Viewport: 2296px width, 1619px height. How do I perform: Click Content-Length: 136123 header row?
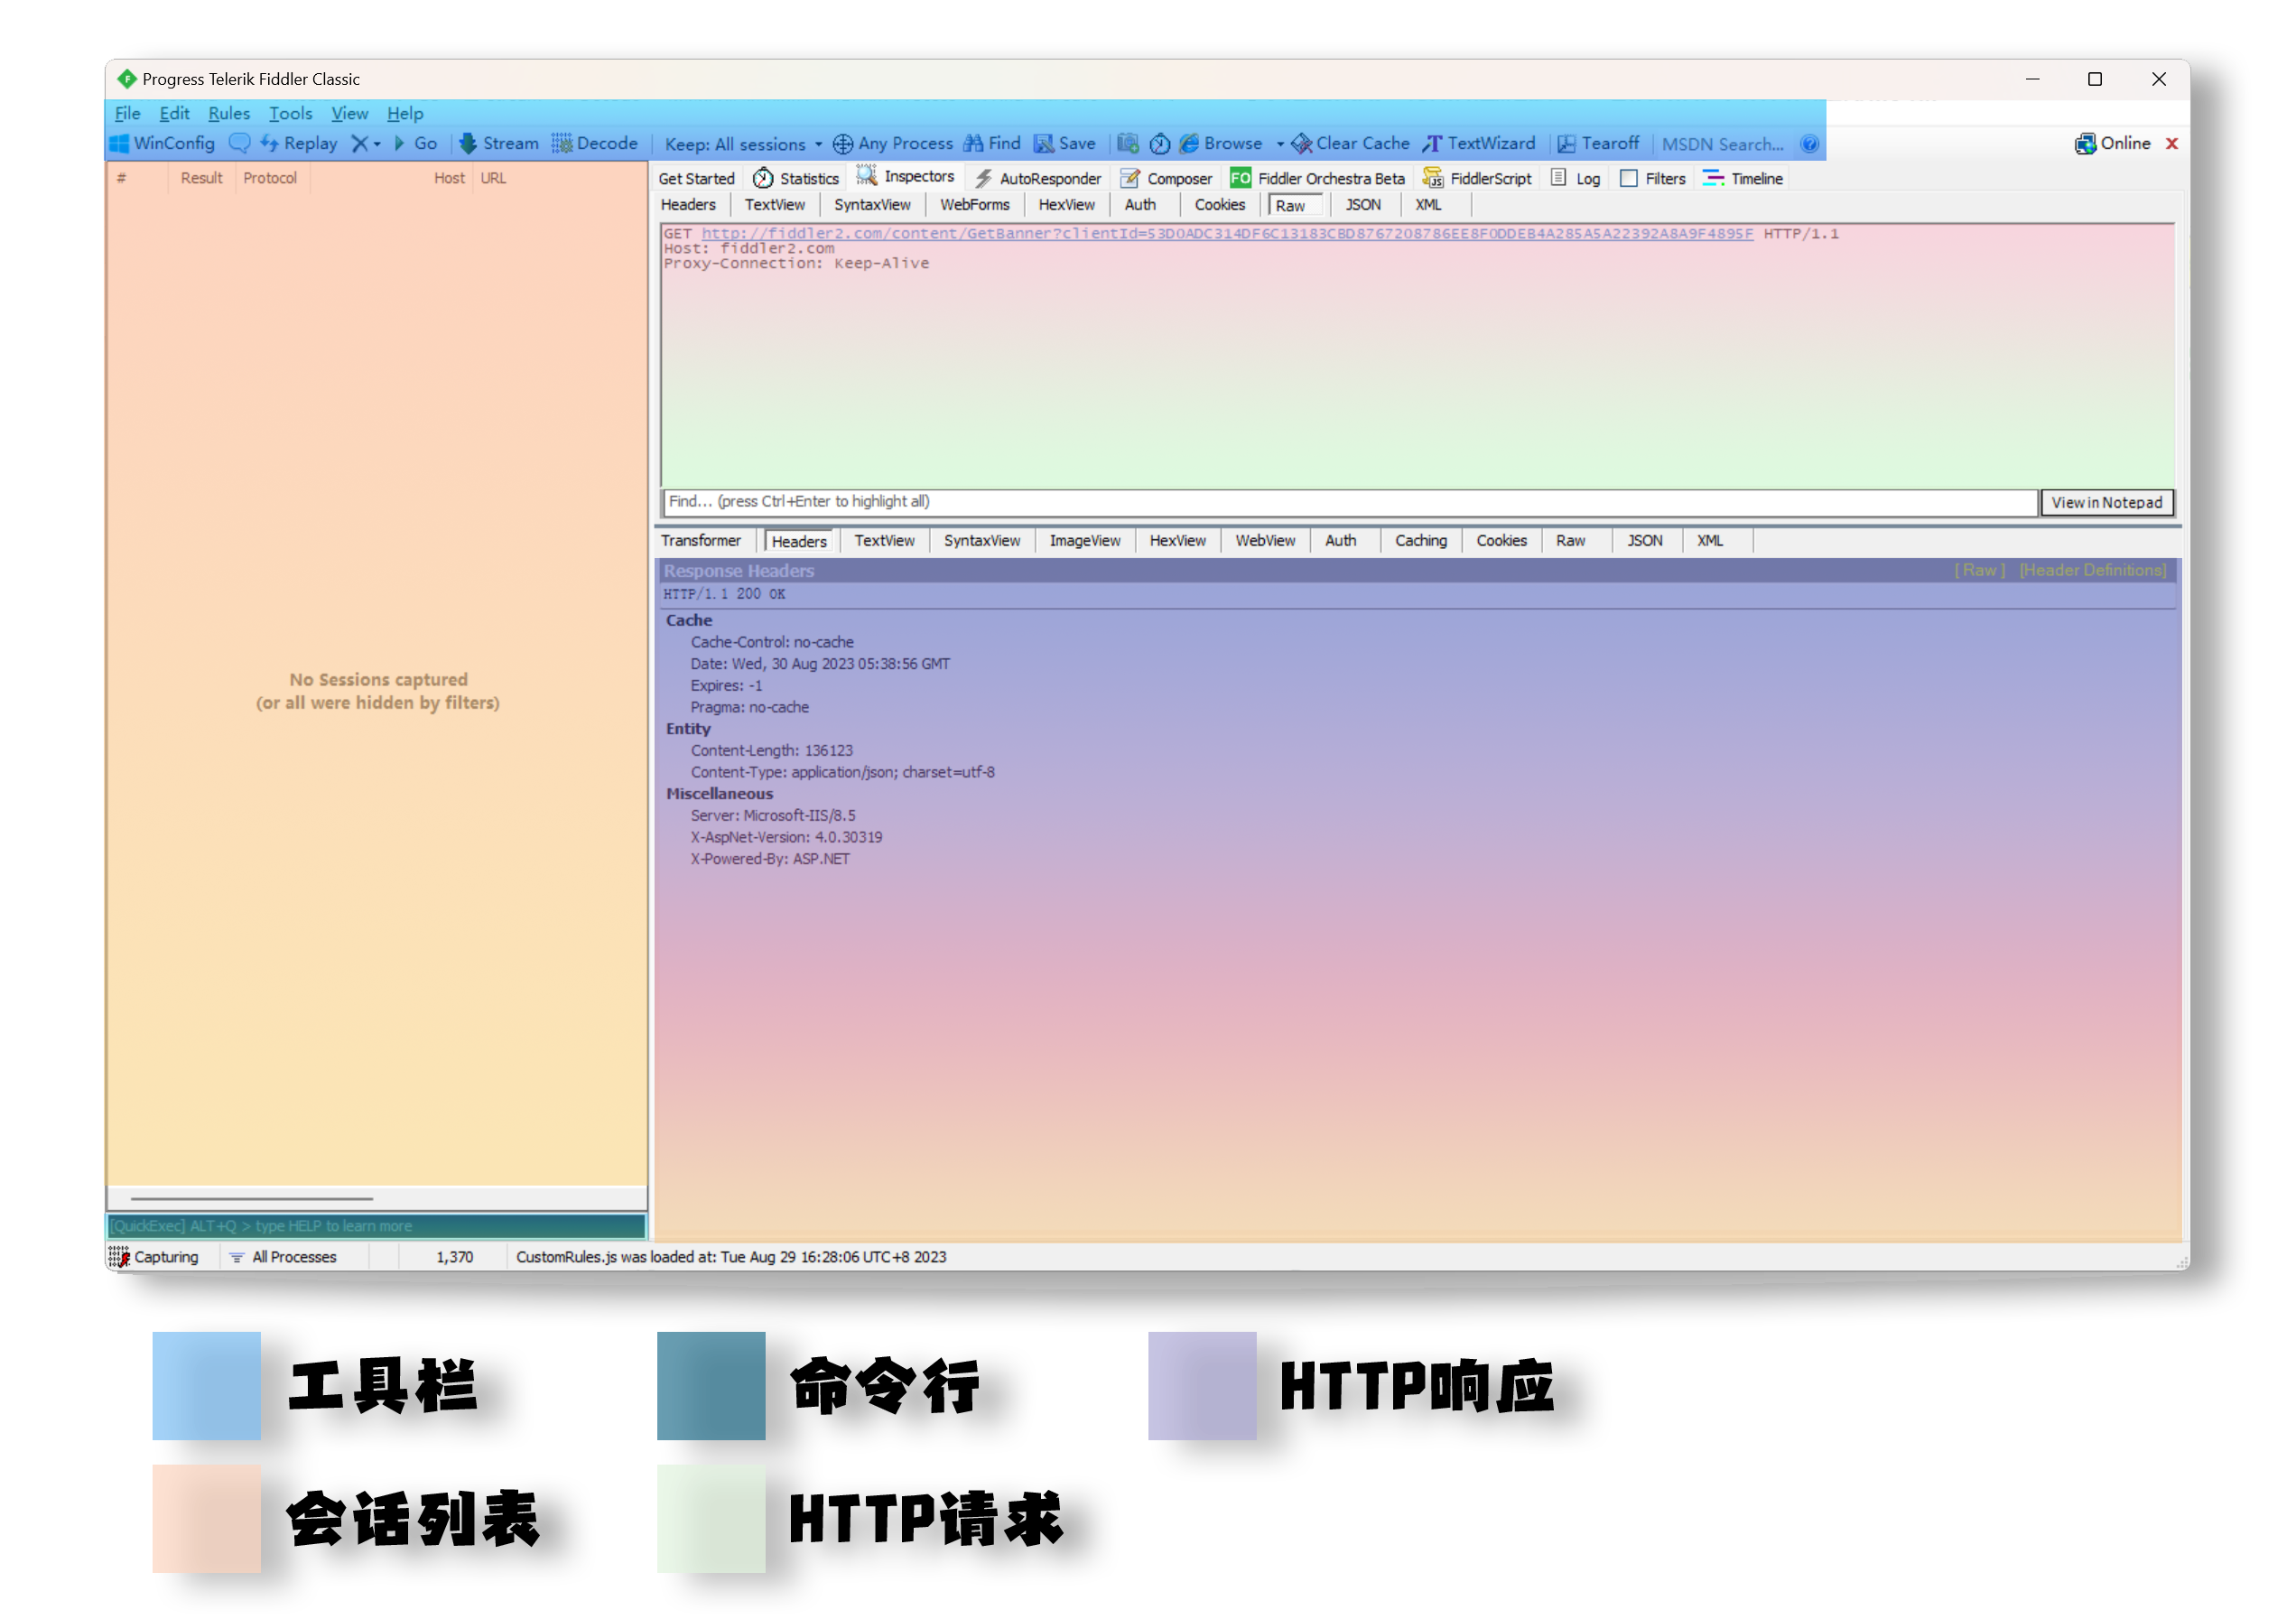(x=771, y=750)
